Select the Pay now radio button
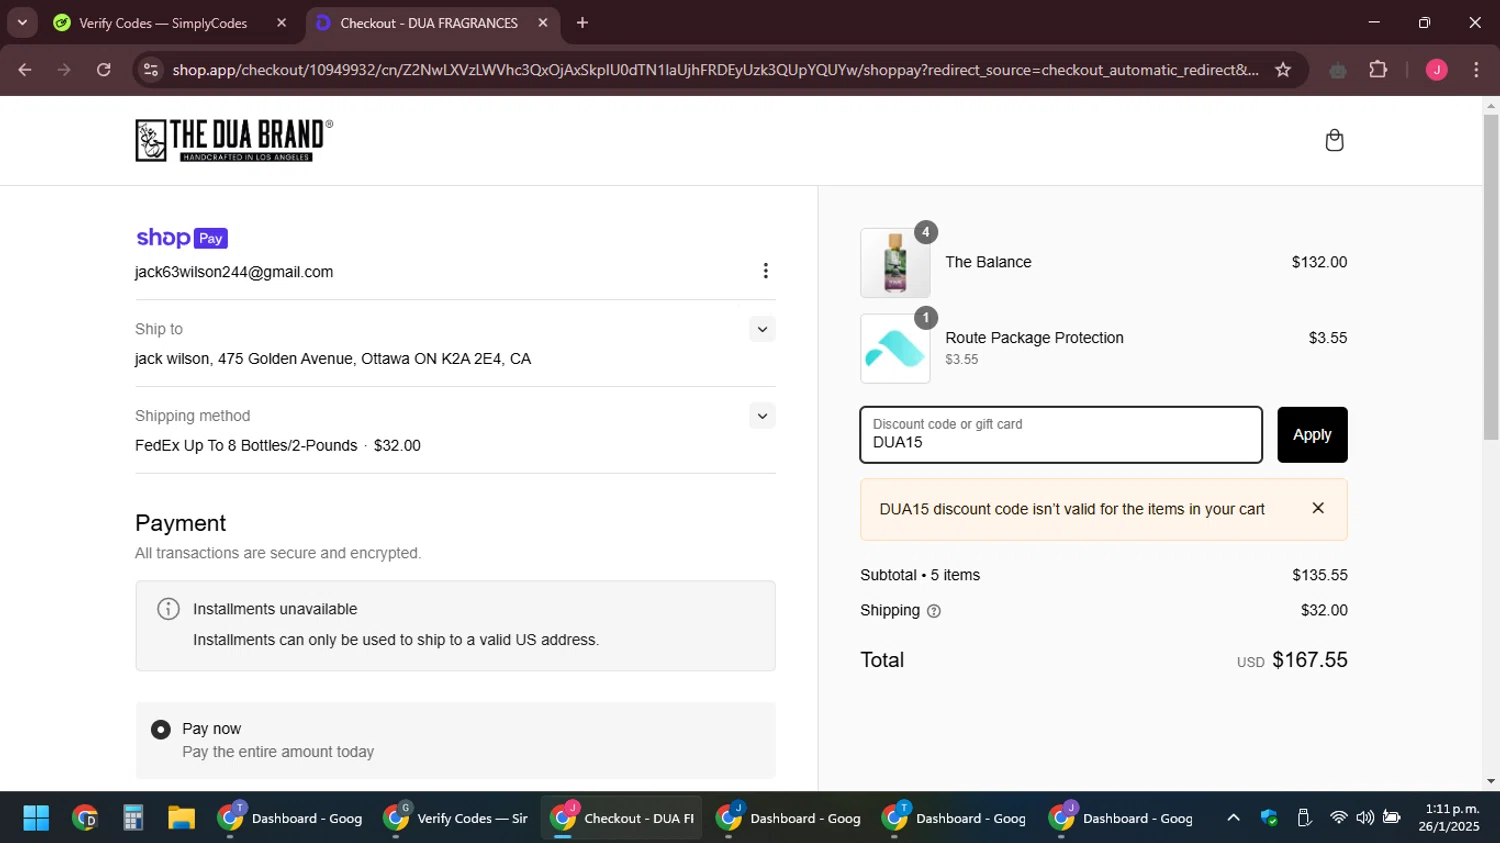Screen dimensions: 1500x843 coord(160,730)
